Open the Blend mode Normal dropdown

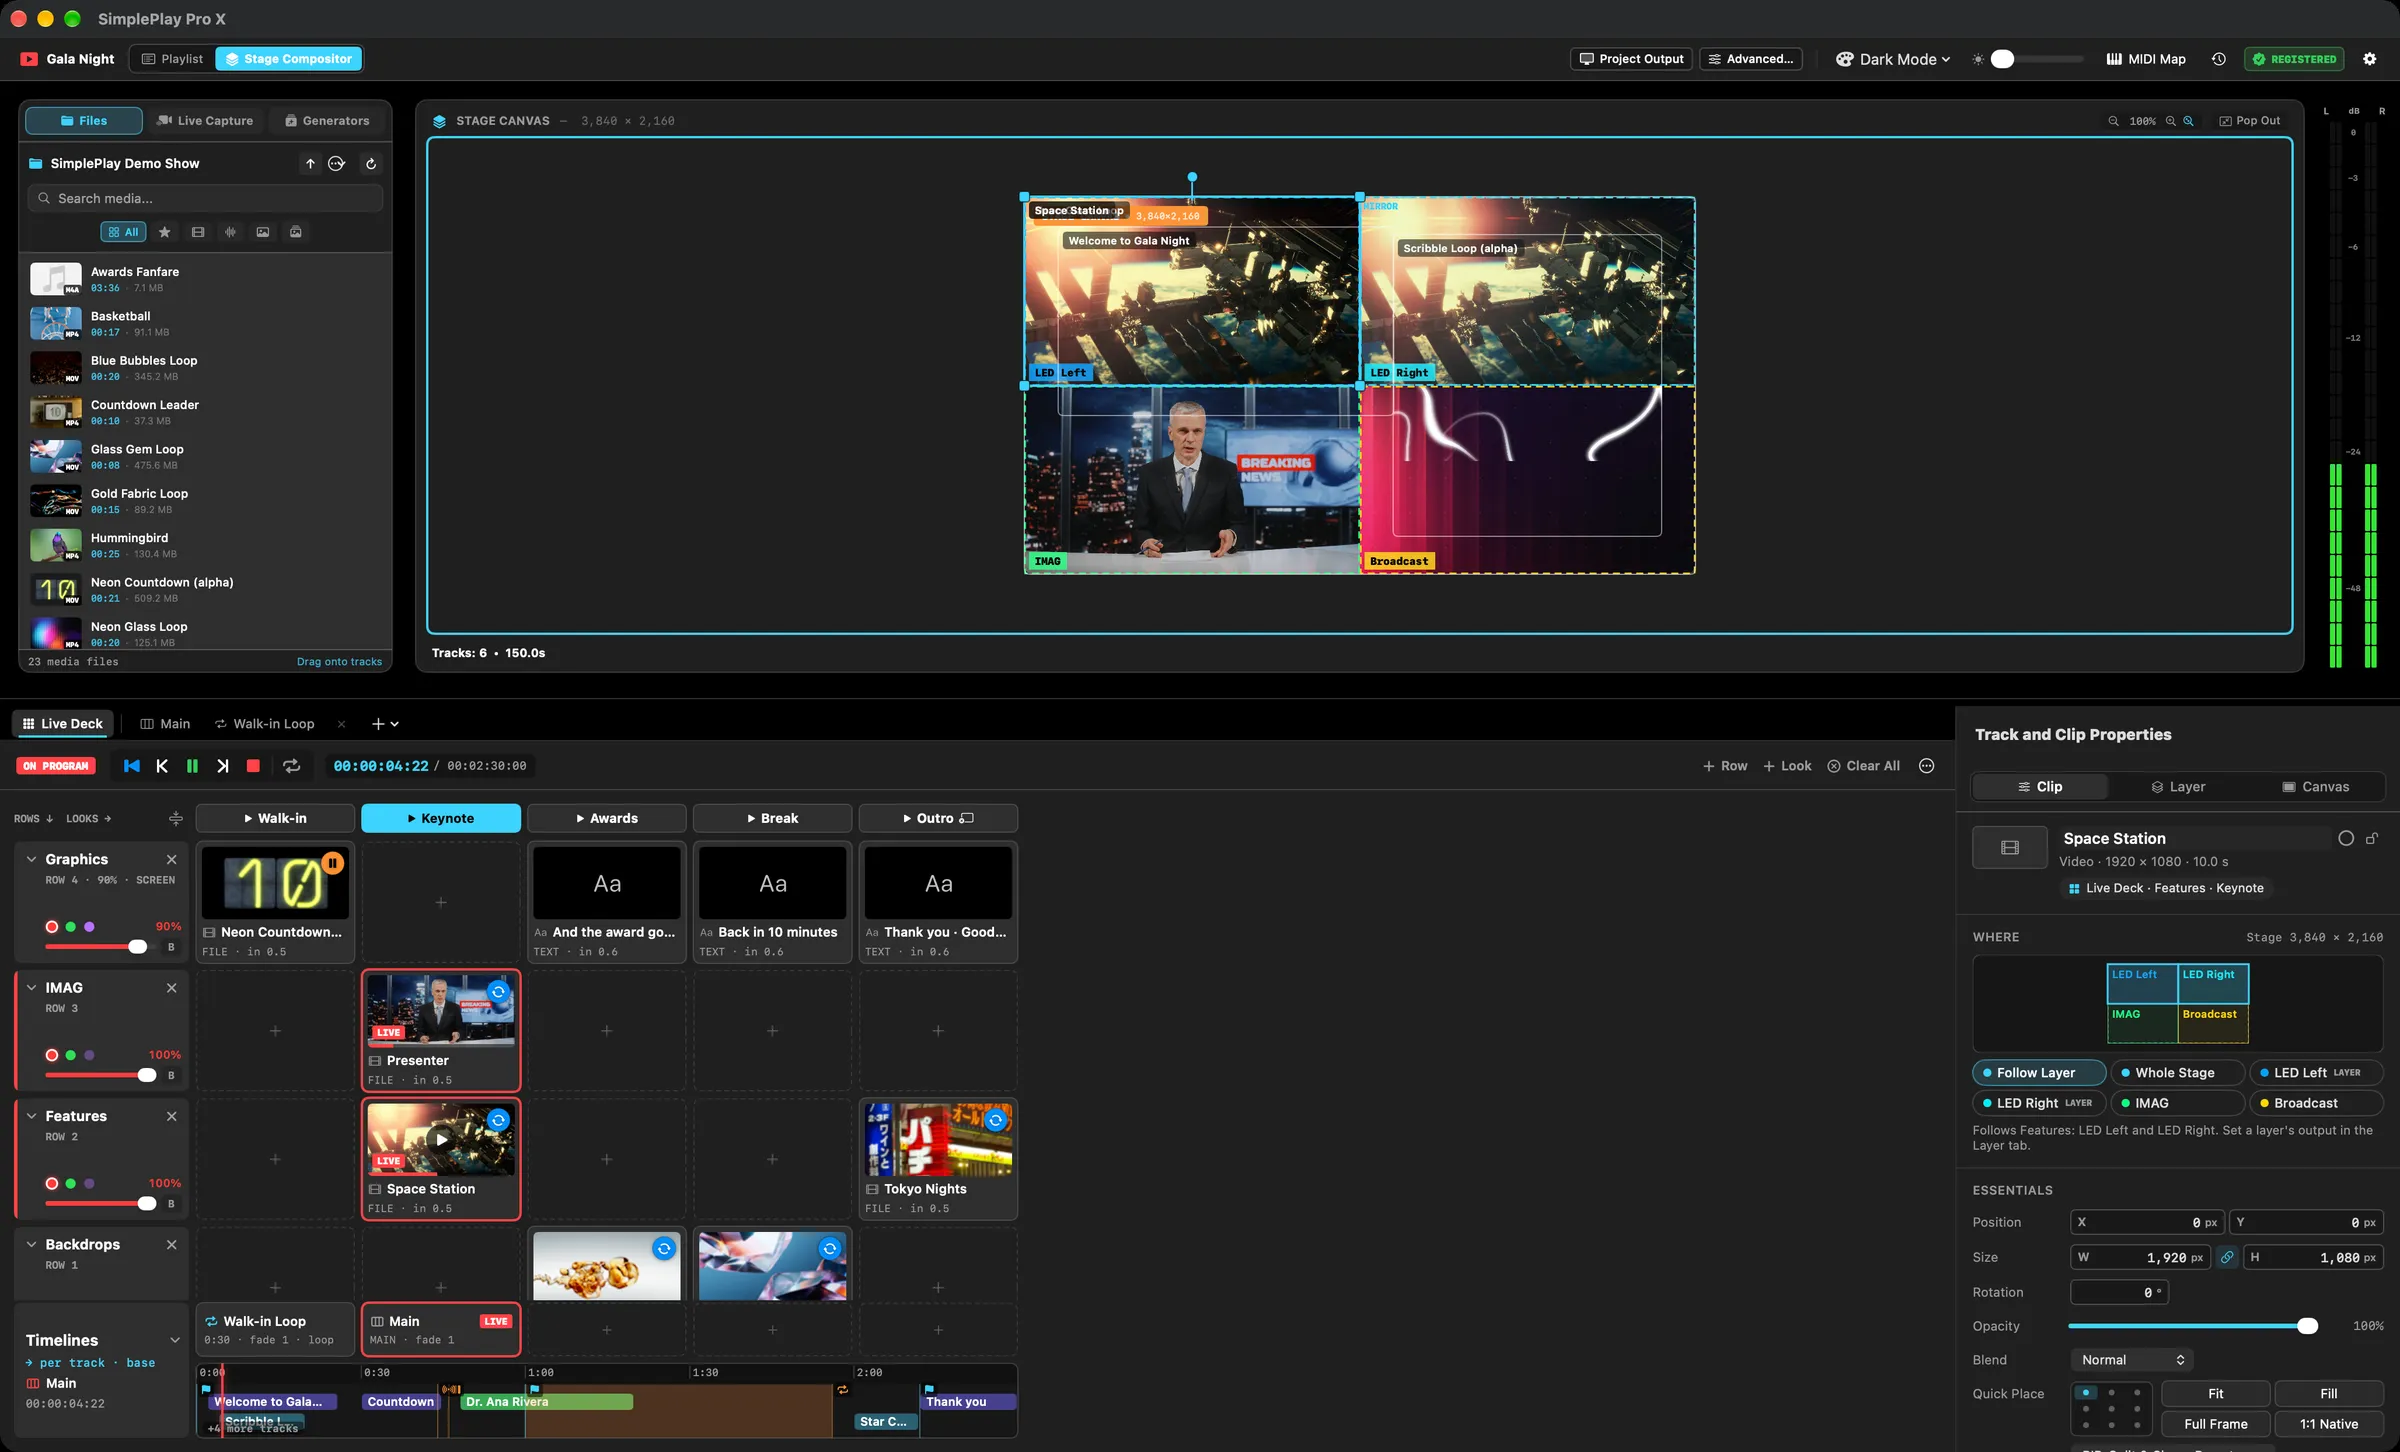click(x=2132, y=1360)
